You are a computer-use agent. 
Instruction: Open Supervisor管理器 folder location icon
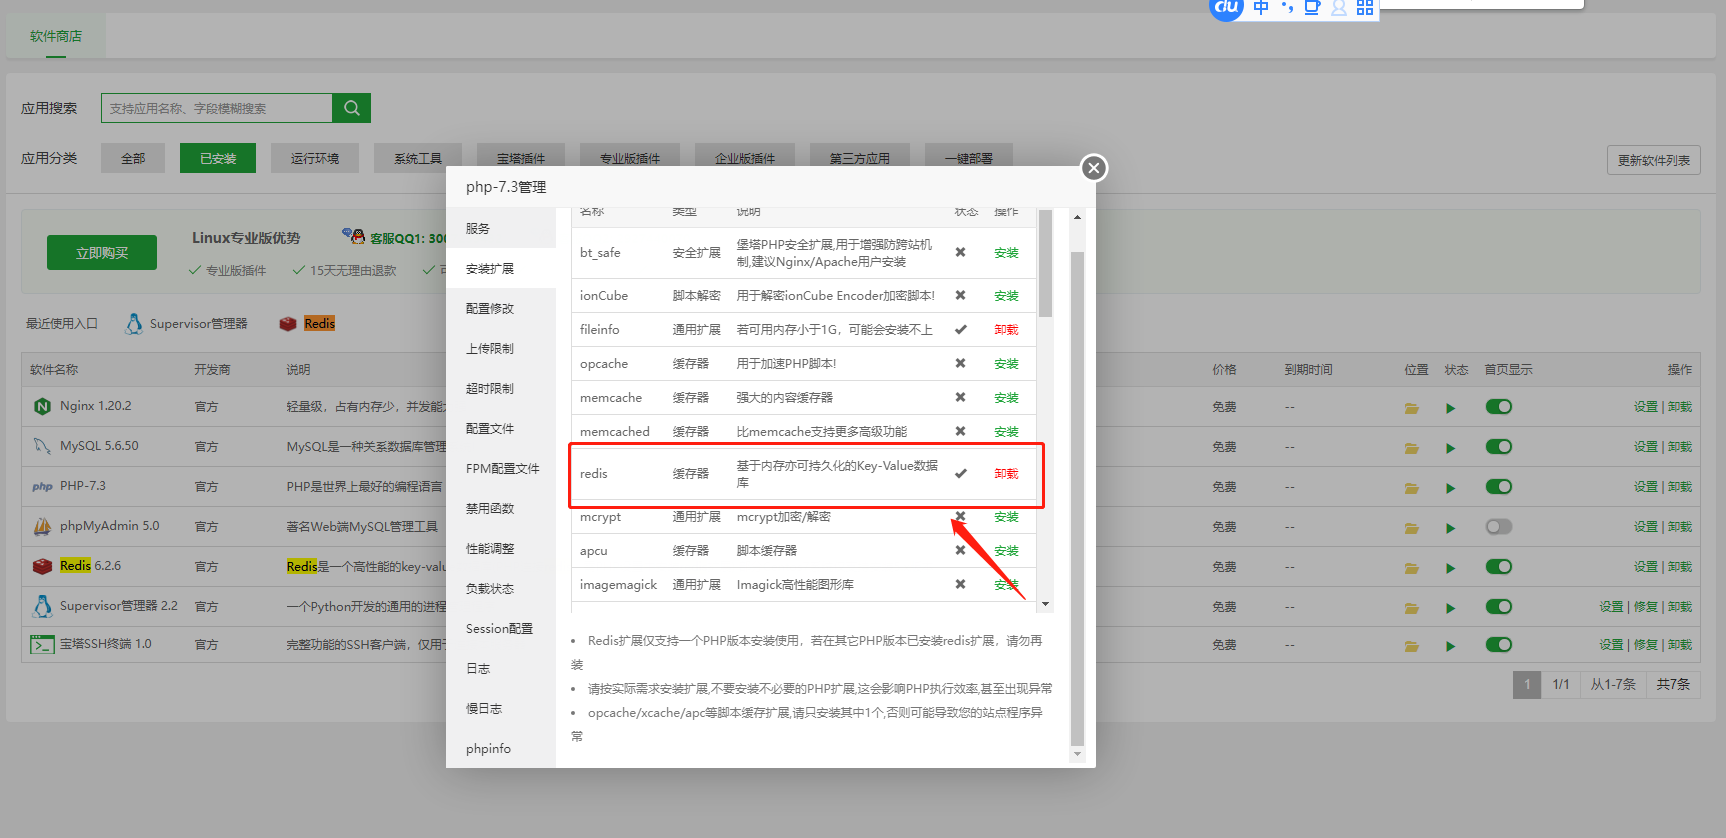coord(1412,608)
